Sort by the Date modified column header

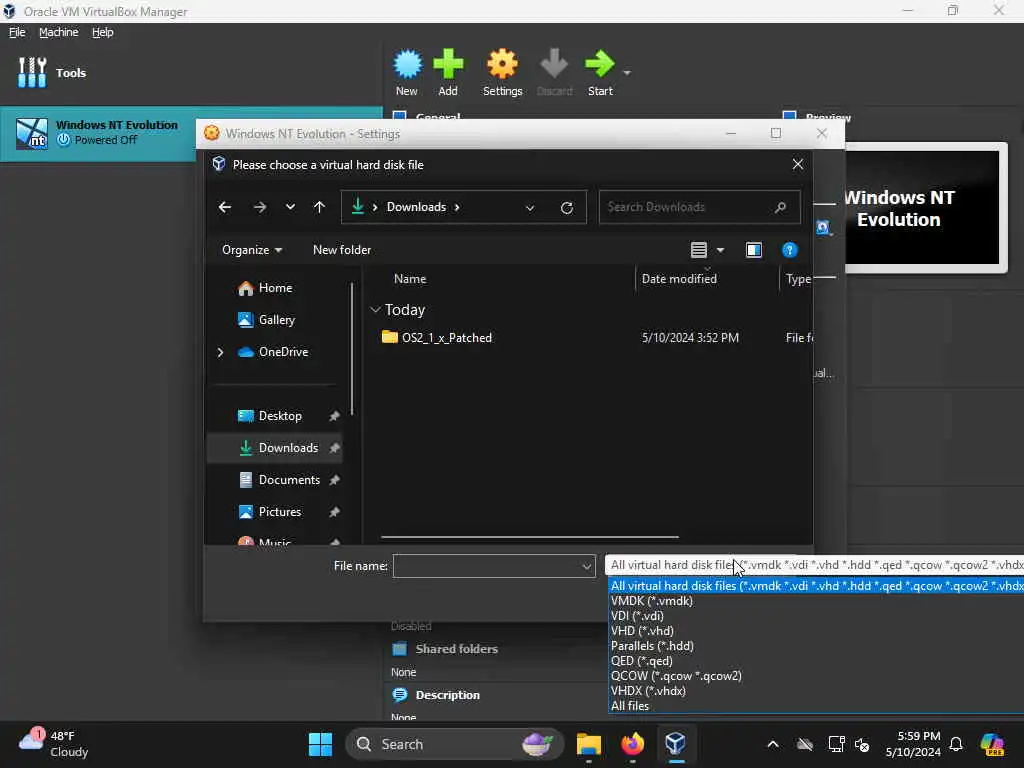(679, 279)
